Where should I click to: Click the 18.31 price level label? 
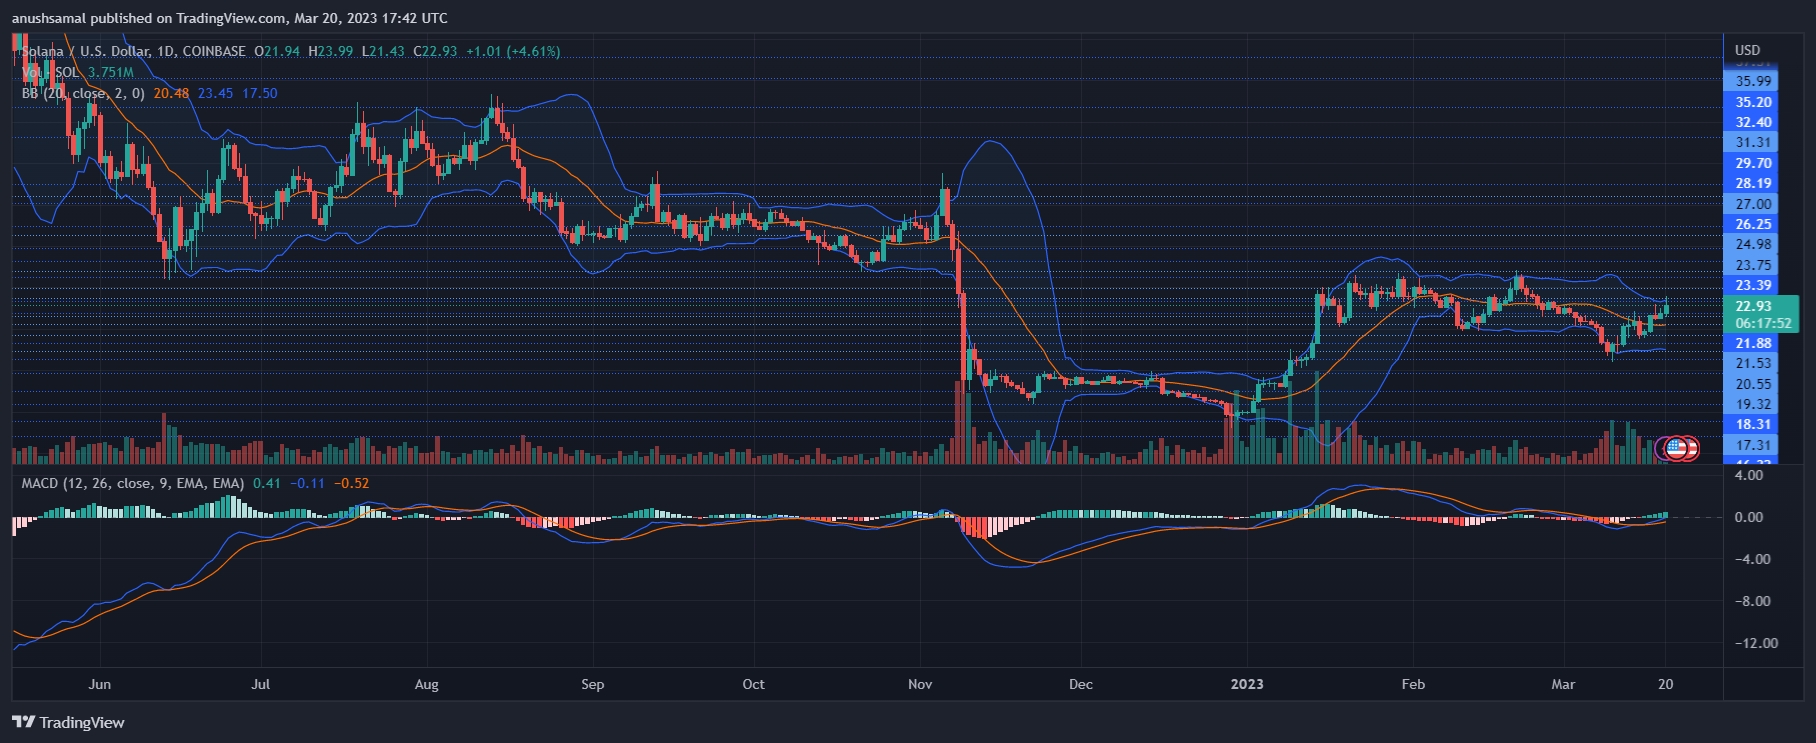[1753, 424]
